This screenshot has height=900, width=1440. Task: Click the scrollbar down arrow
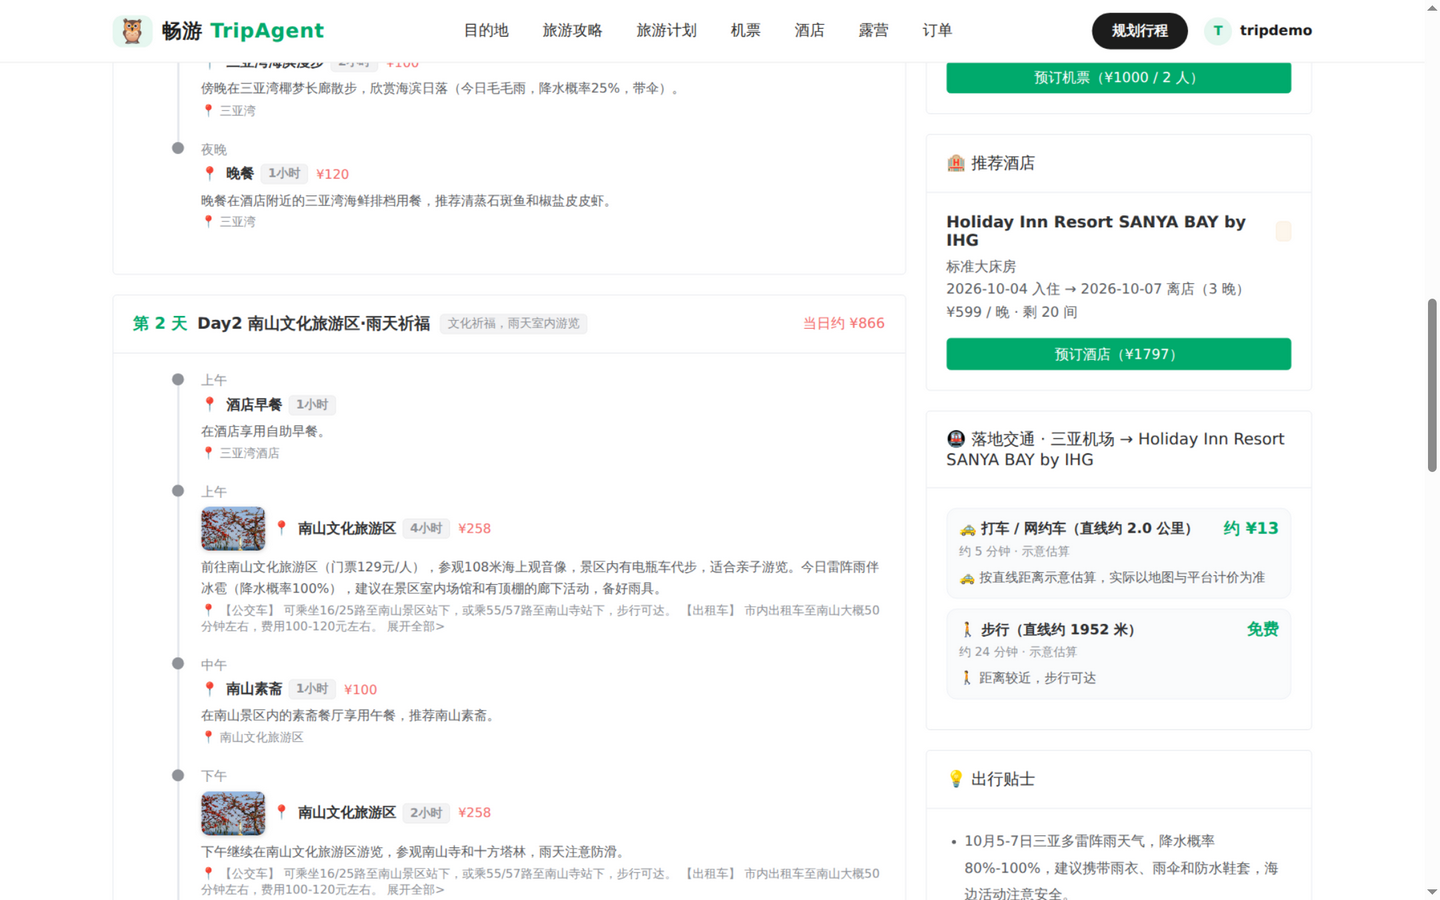1432,892
